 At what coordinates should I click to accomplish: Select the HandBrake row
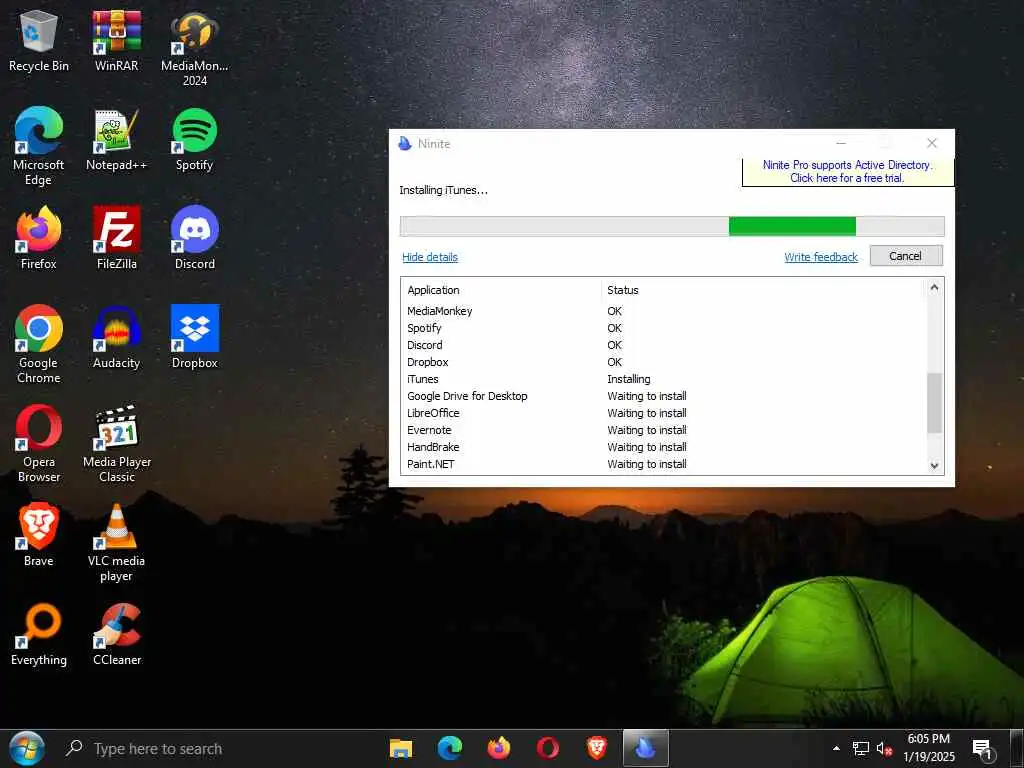[664, 447]
